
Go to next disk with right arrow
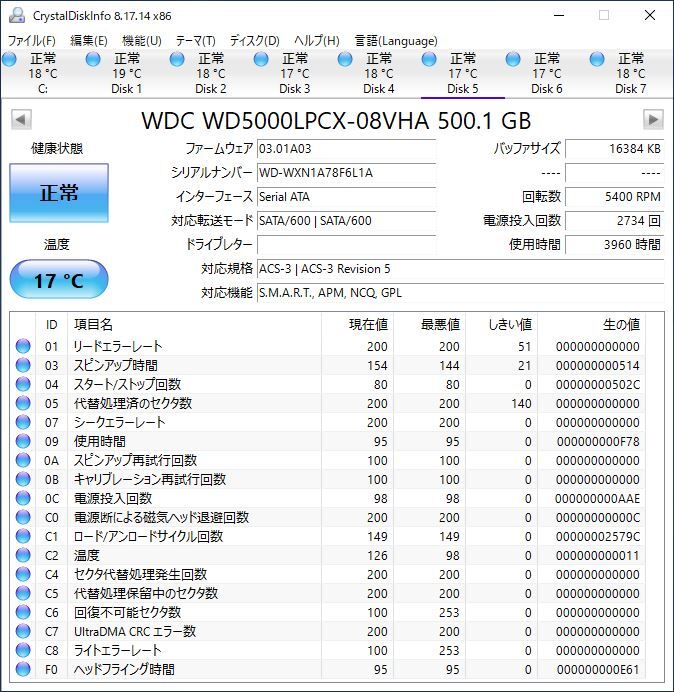[653, 120]
